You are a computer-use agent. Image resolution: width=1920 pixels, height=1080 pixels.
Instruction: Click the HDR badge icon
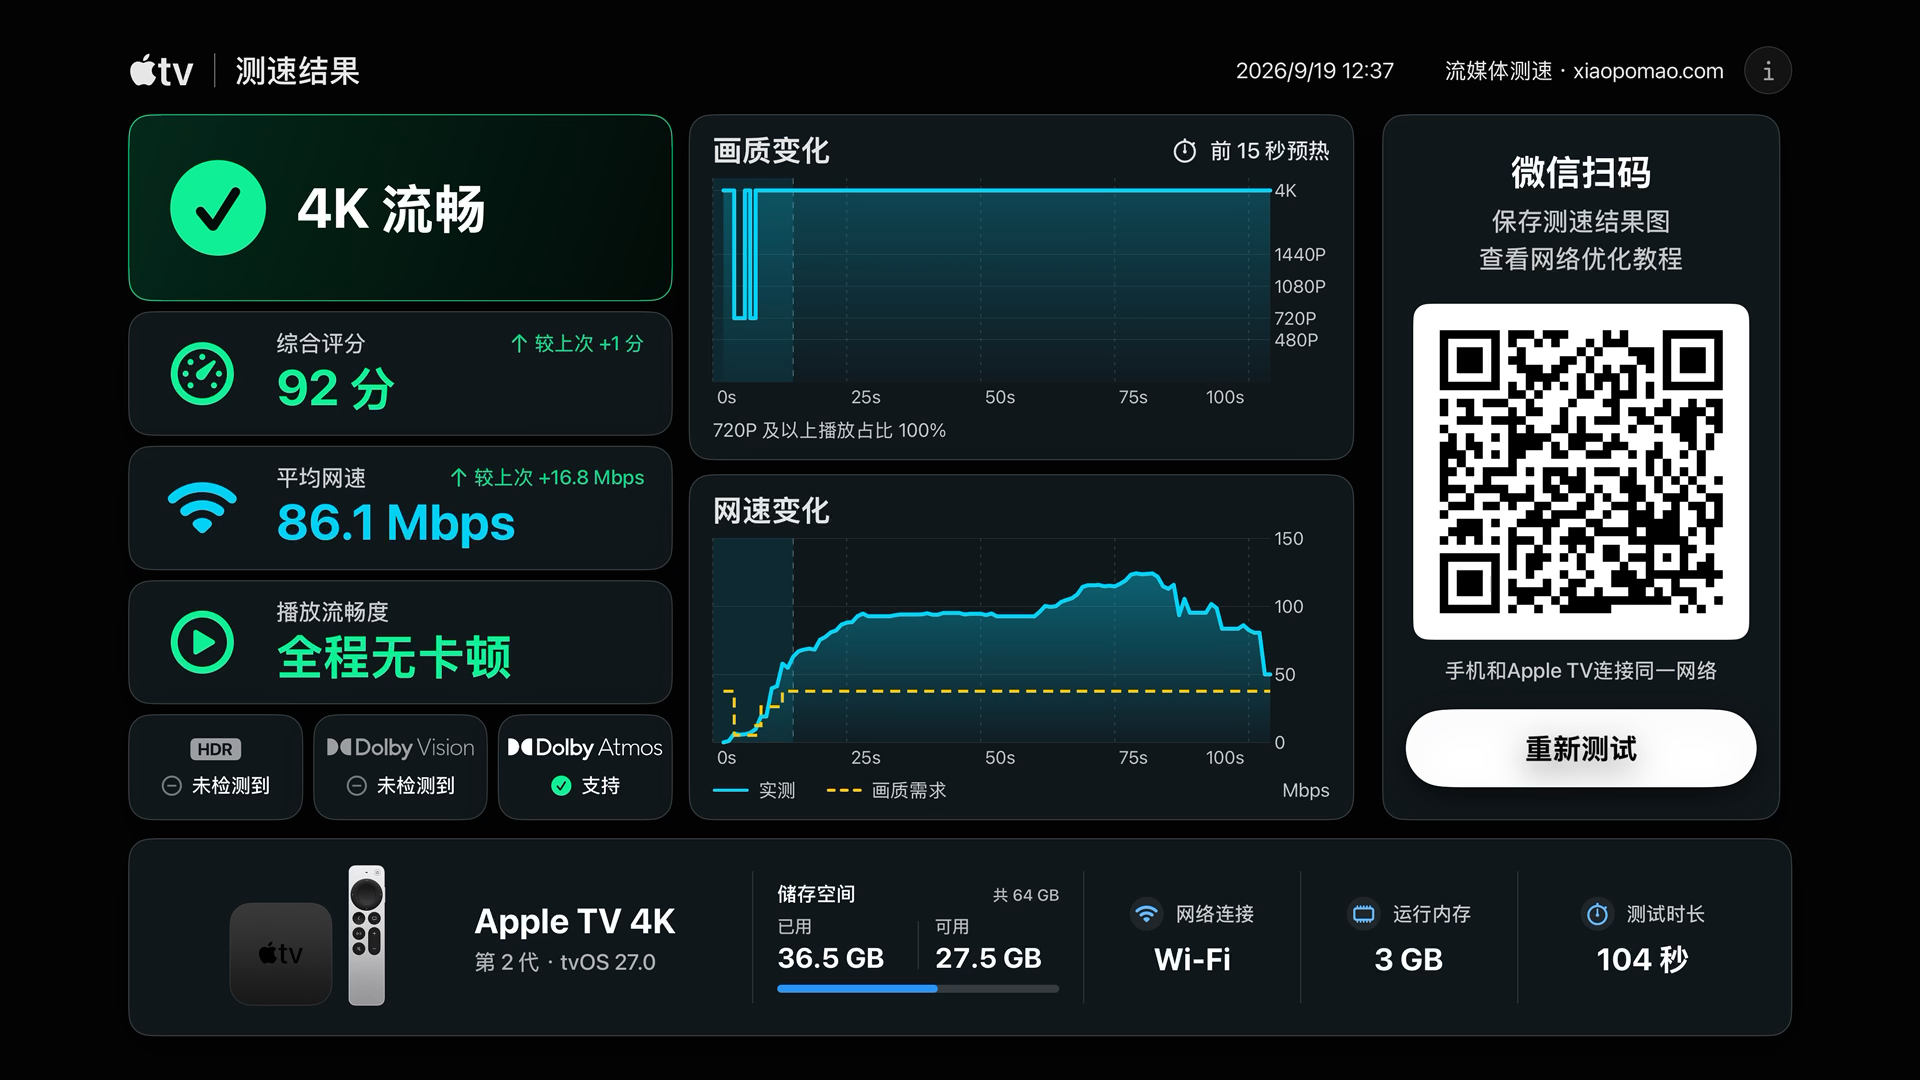[215, 749]
